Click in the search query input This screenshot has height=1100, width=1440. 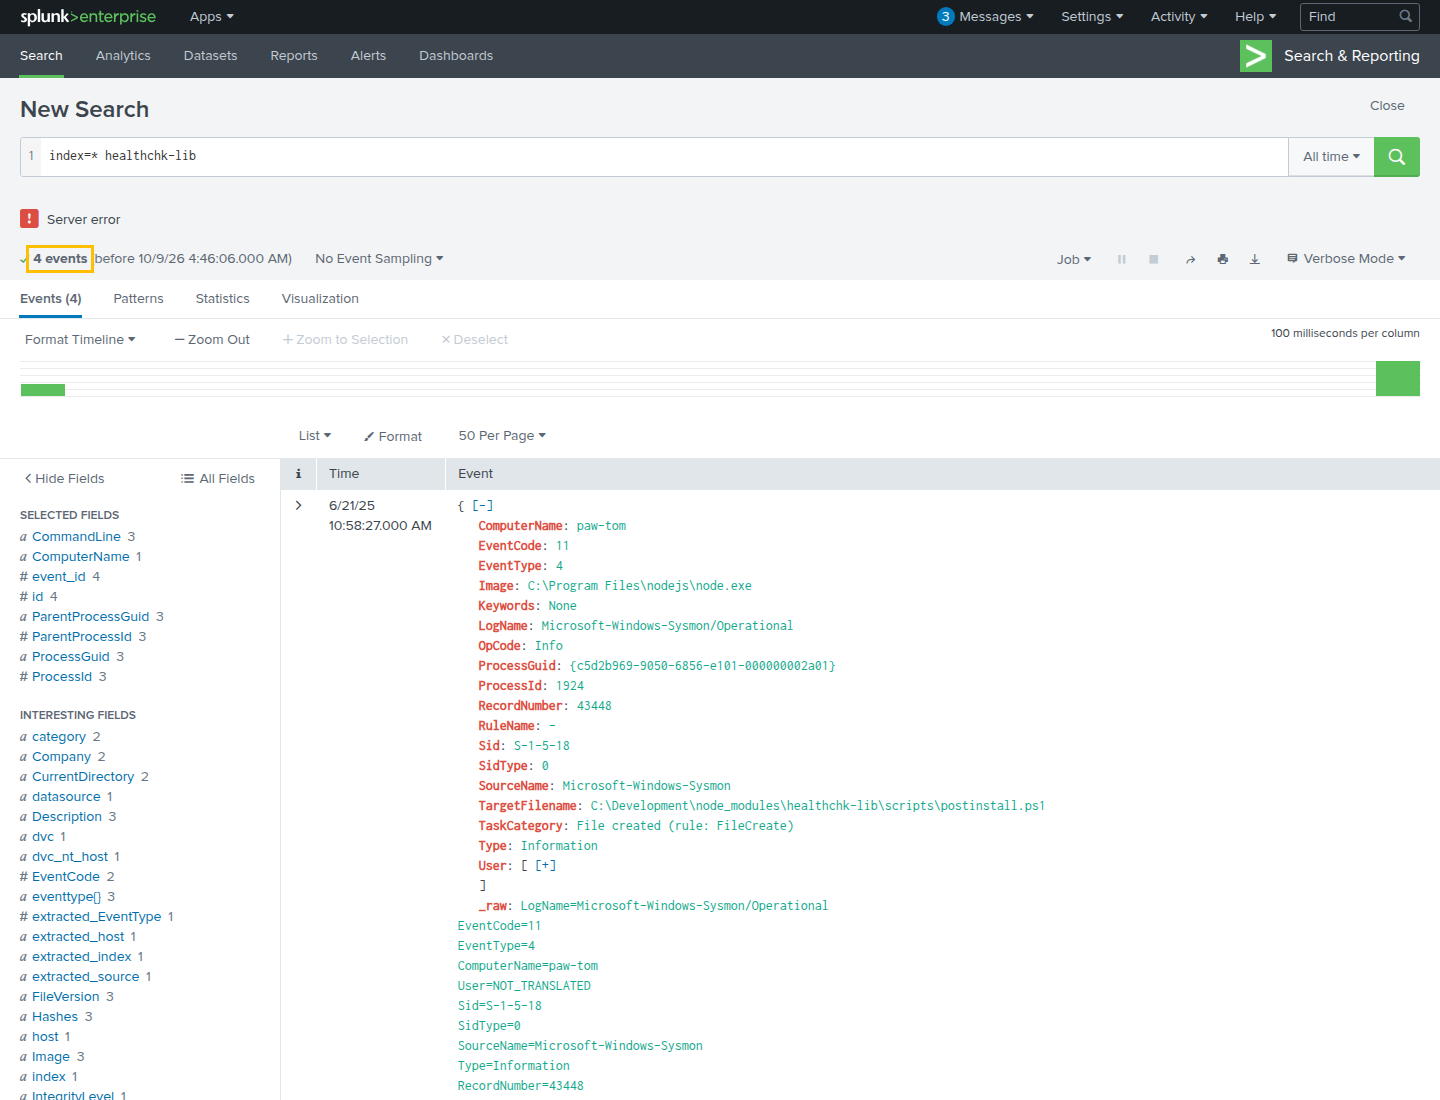[664, 157]
